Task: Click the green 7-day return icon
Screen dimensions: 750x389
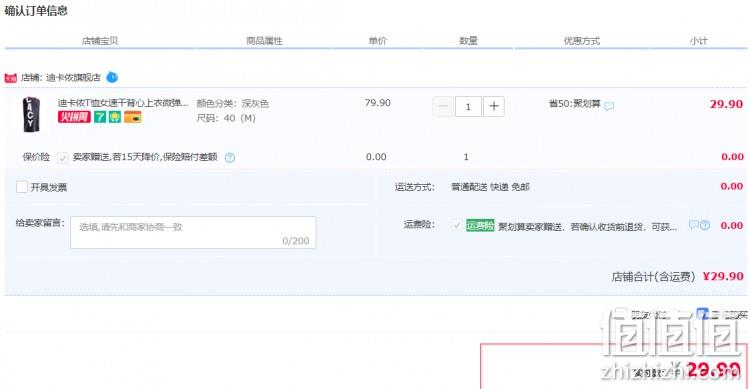Action: click(x=99, y=117)
